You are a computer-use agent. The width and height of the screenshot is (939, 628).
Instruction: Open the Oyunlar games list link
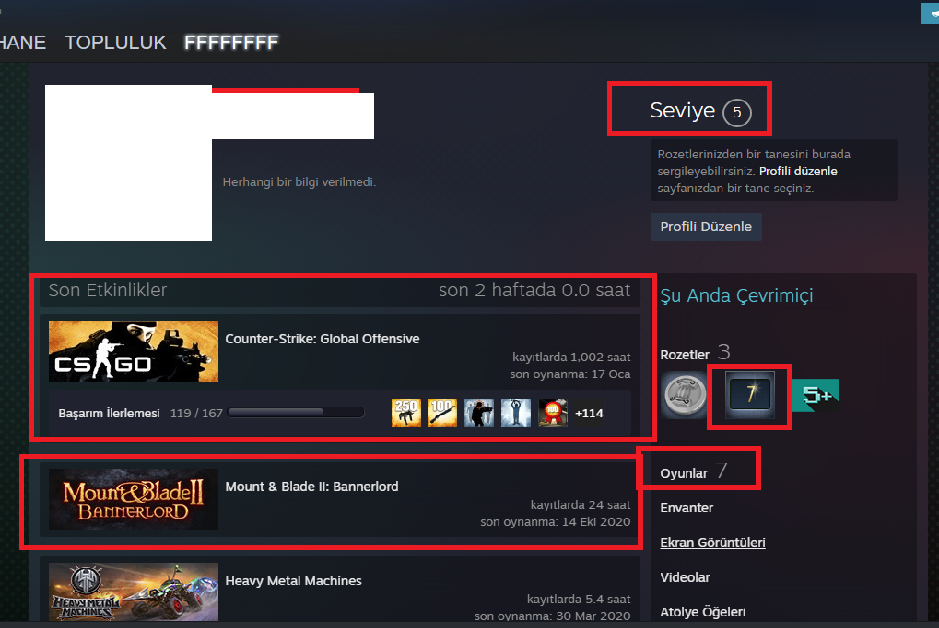(684, 474)
